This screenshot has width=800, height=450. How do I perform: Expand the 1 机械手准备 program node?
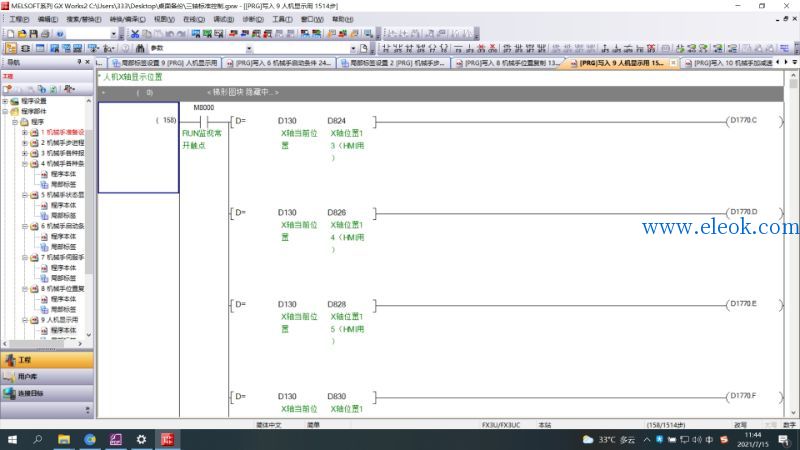pos(24,132)
